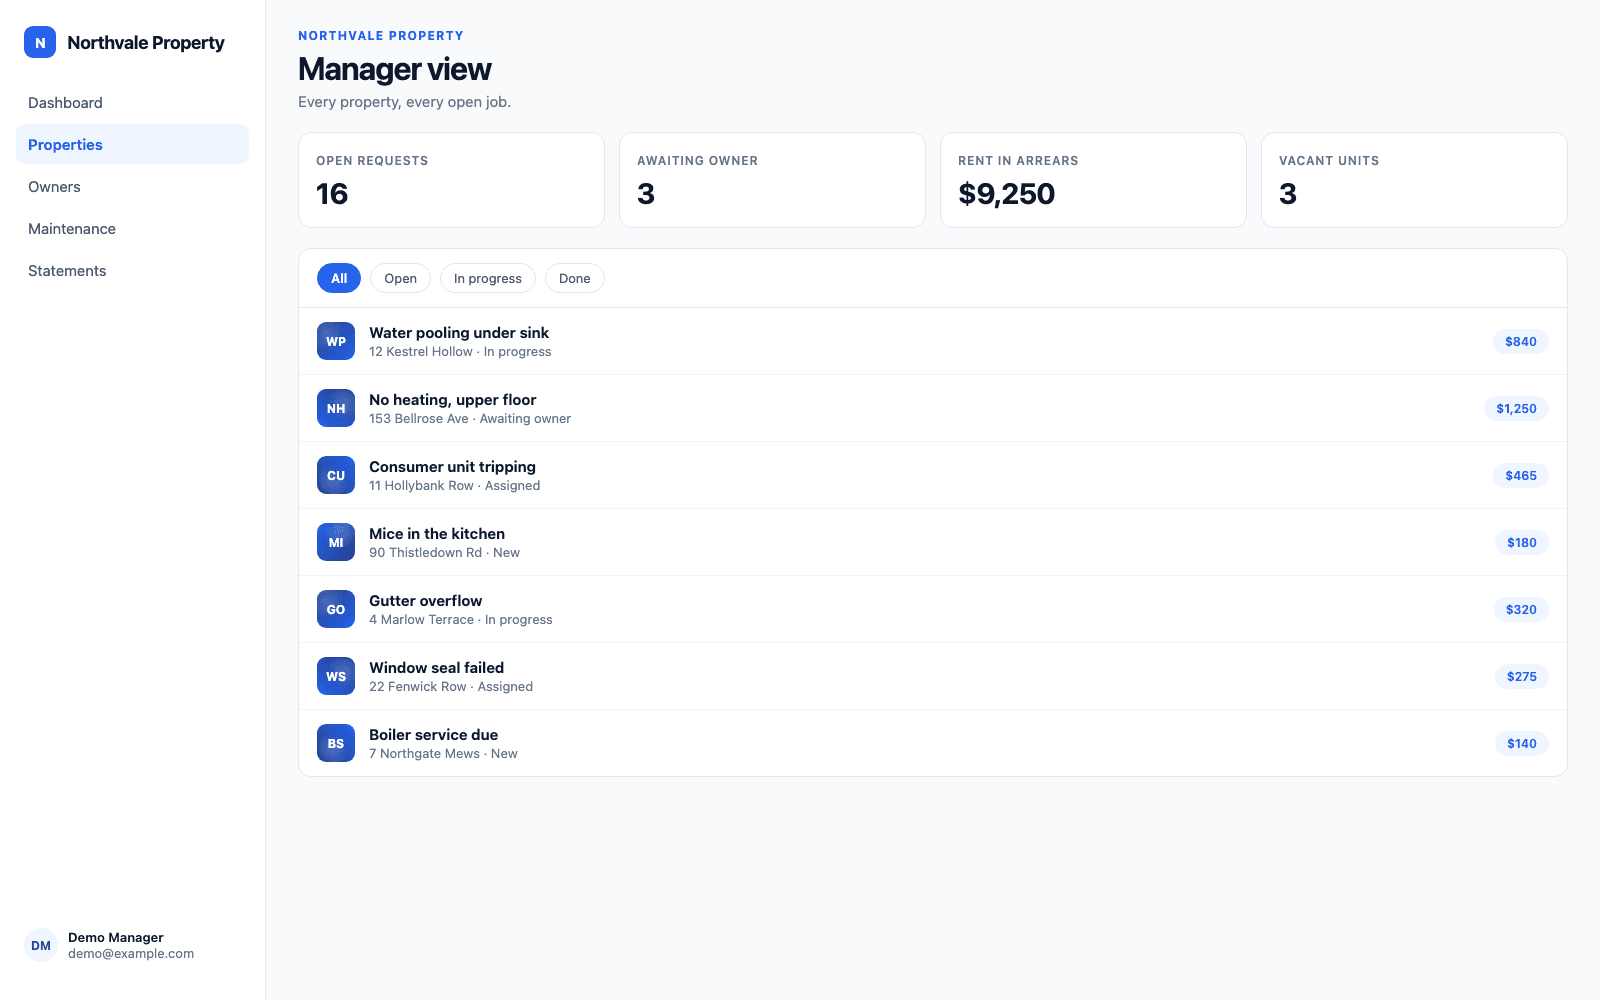Click the BS avatar for Boiler service
This screenshot has height=1000, width=1600.
[x=336, y=743]
